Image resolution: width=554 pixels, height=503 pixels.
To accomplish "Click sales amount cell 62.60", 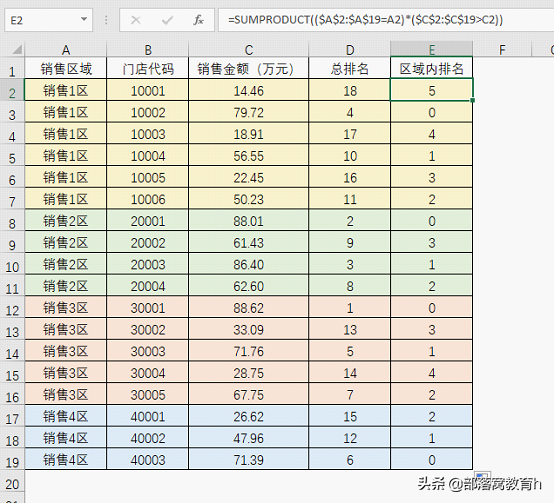I will (x=249, y=286).
